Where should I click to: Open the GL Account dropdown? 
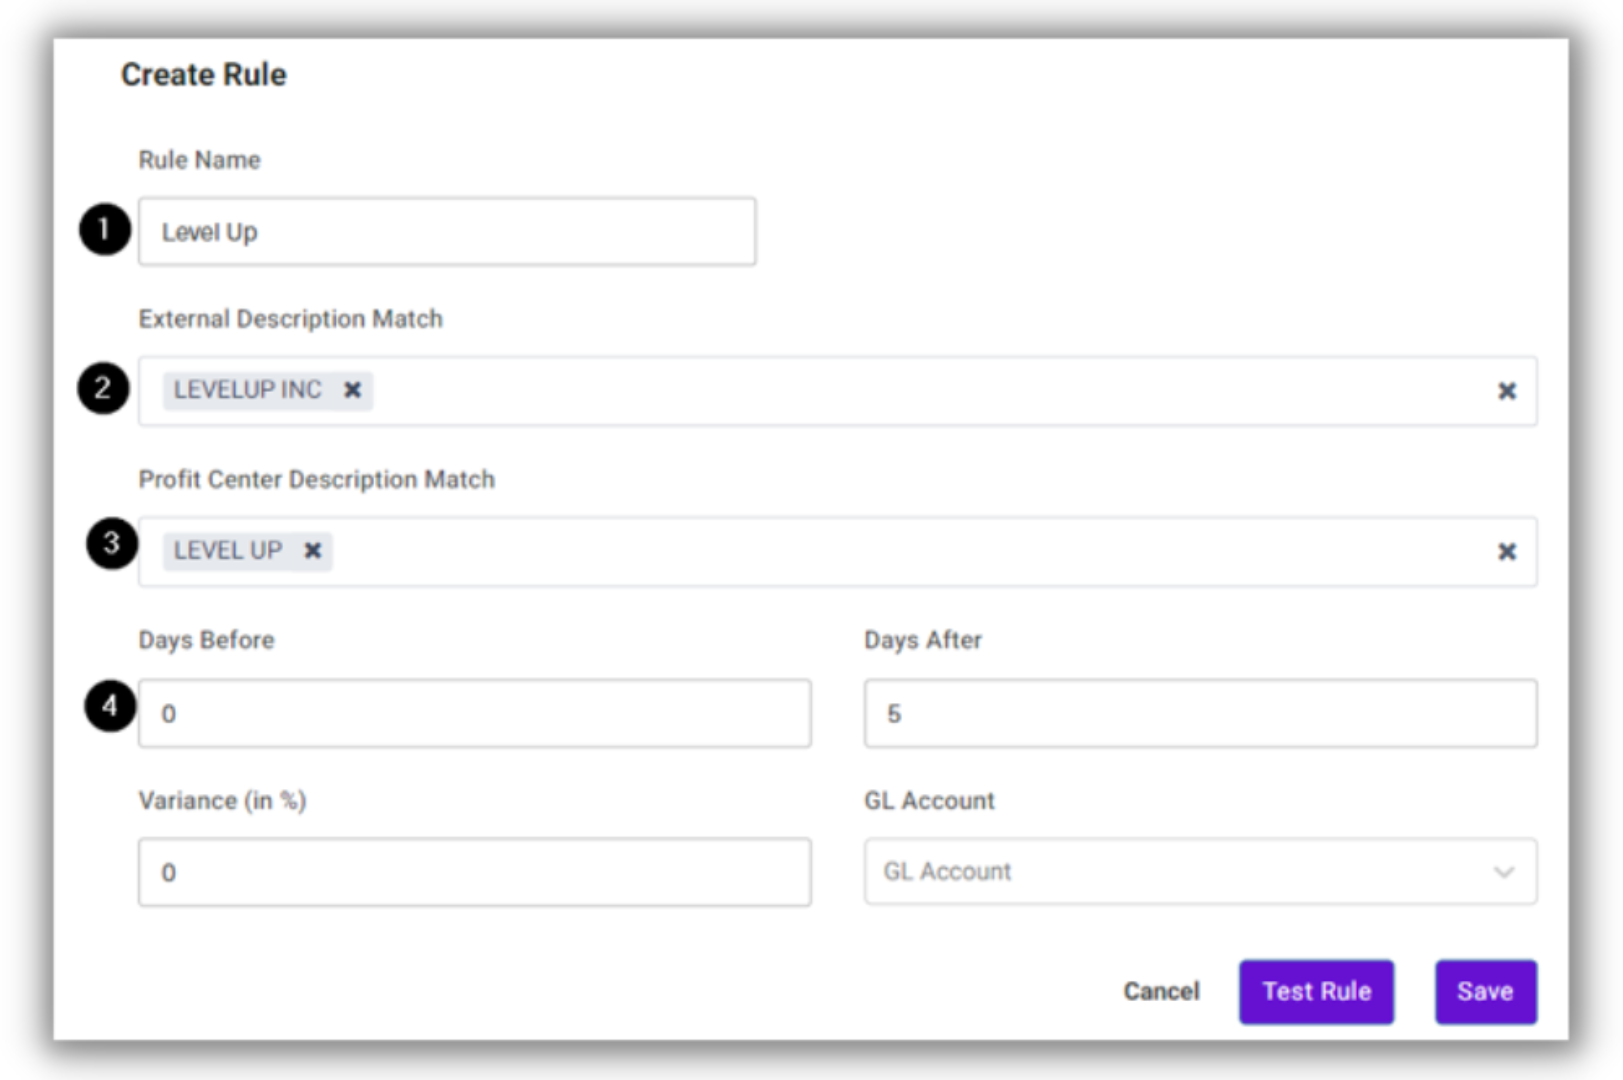coord(1200,872)
